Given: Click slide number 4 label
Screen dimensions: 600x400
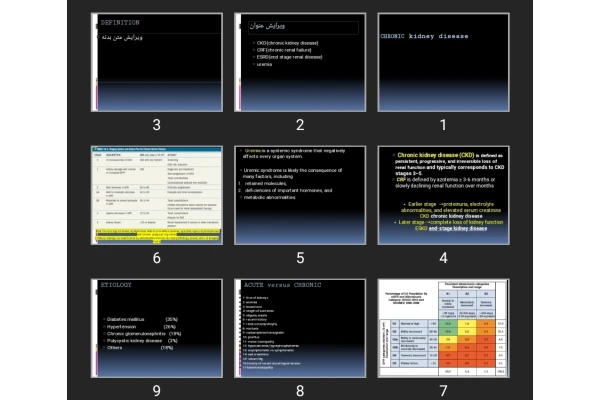Looking at the screenshot, I should point(443,258).
